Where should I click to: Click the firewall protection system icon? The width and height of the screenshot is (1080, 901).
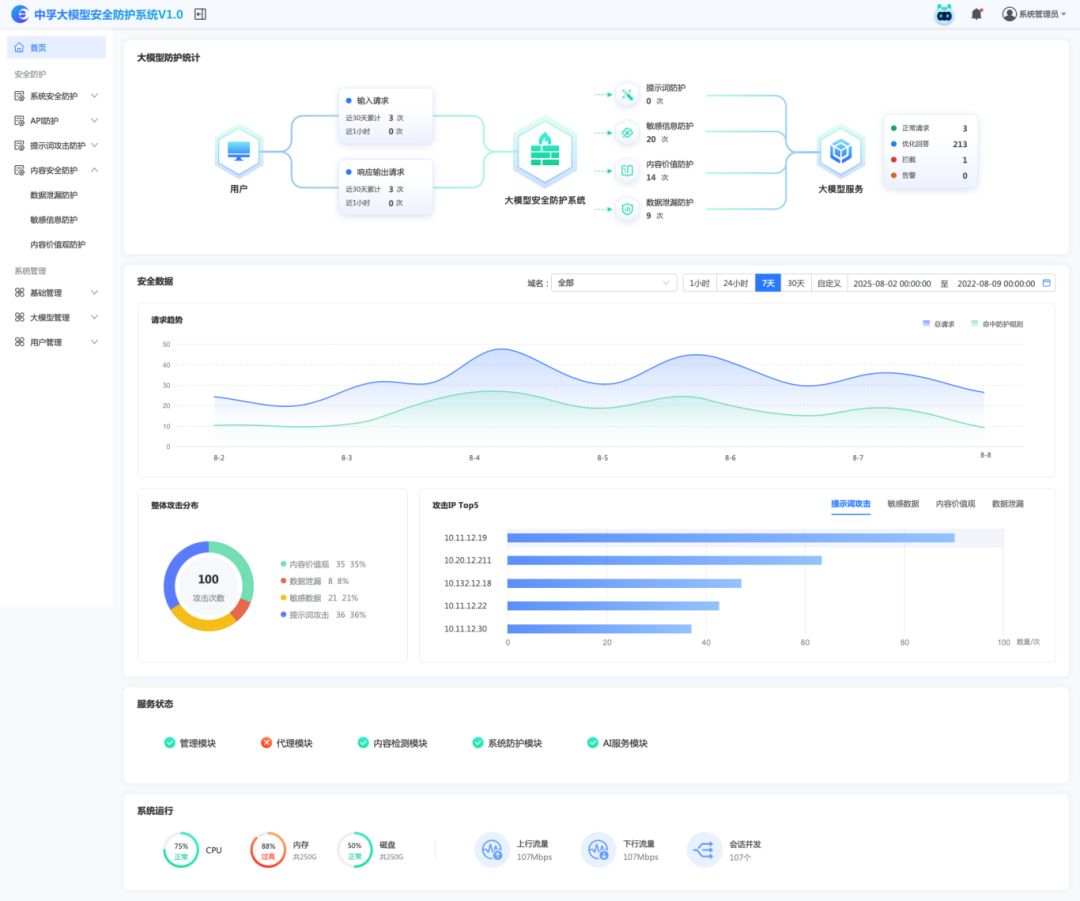(x=545, y=152)
